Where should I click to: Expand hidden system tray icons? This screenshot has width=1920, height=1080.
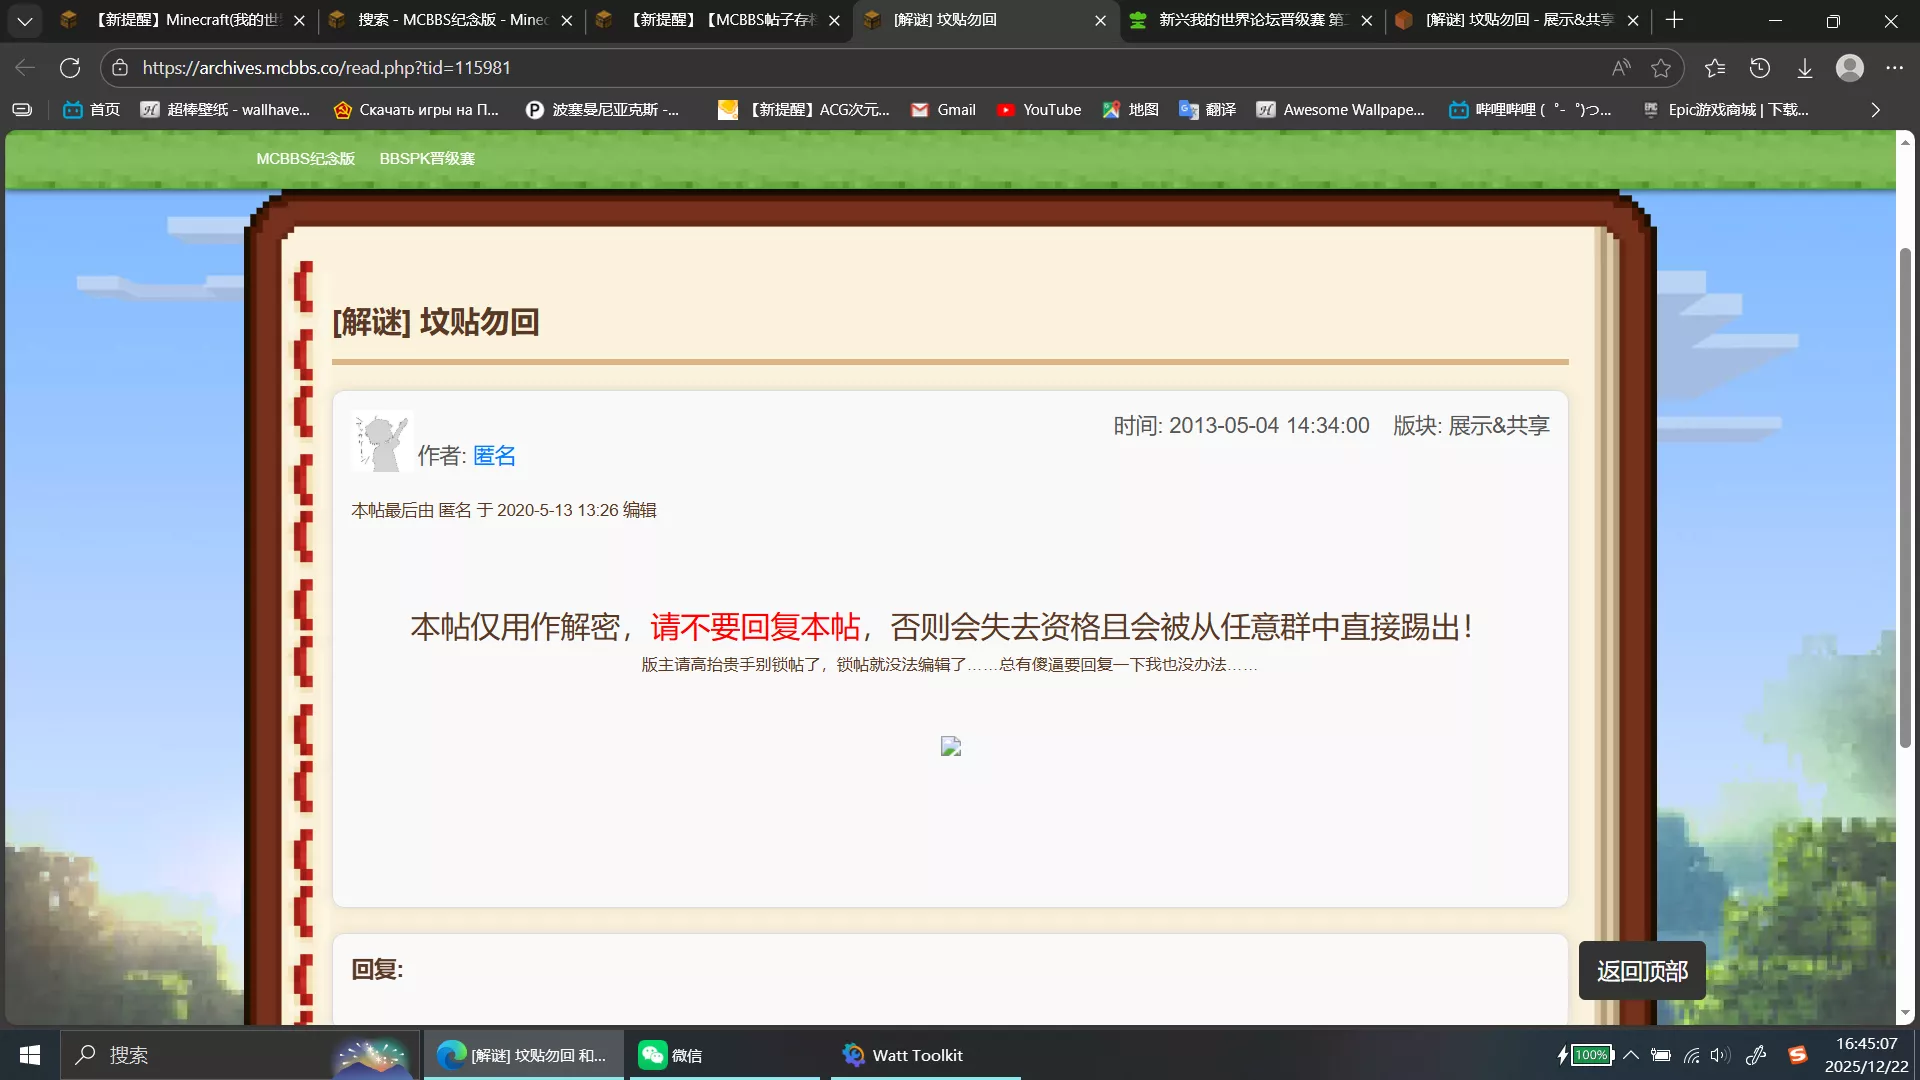click(1630, 1054)
